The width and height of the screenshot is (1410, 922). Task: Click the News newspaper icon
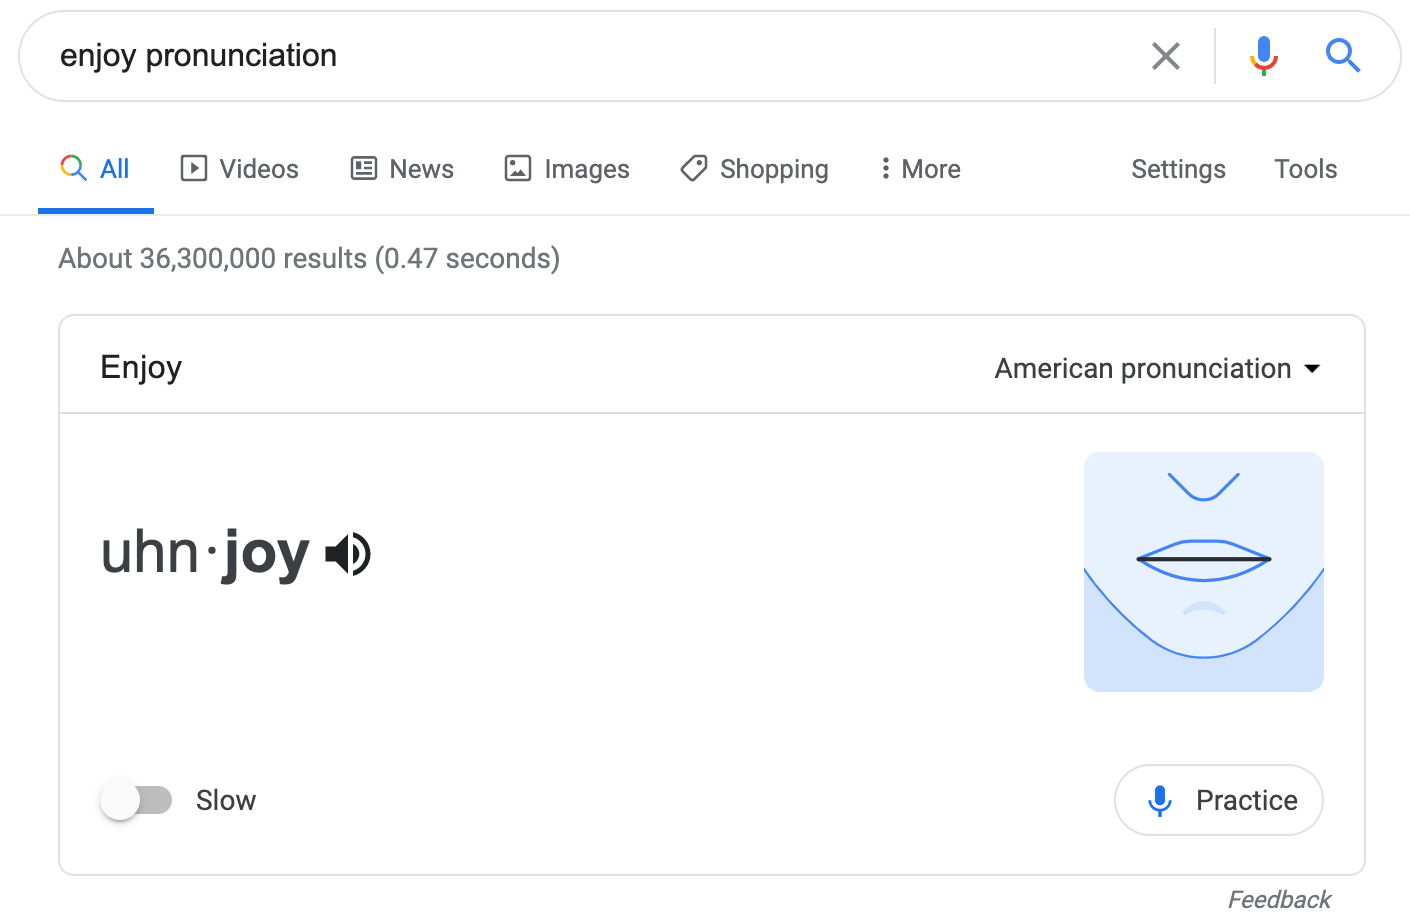click(364, 168)
